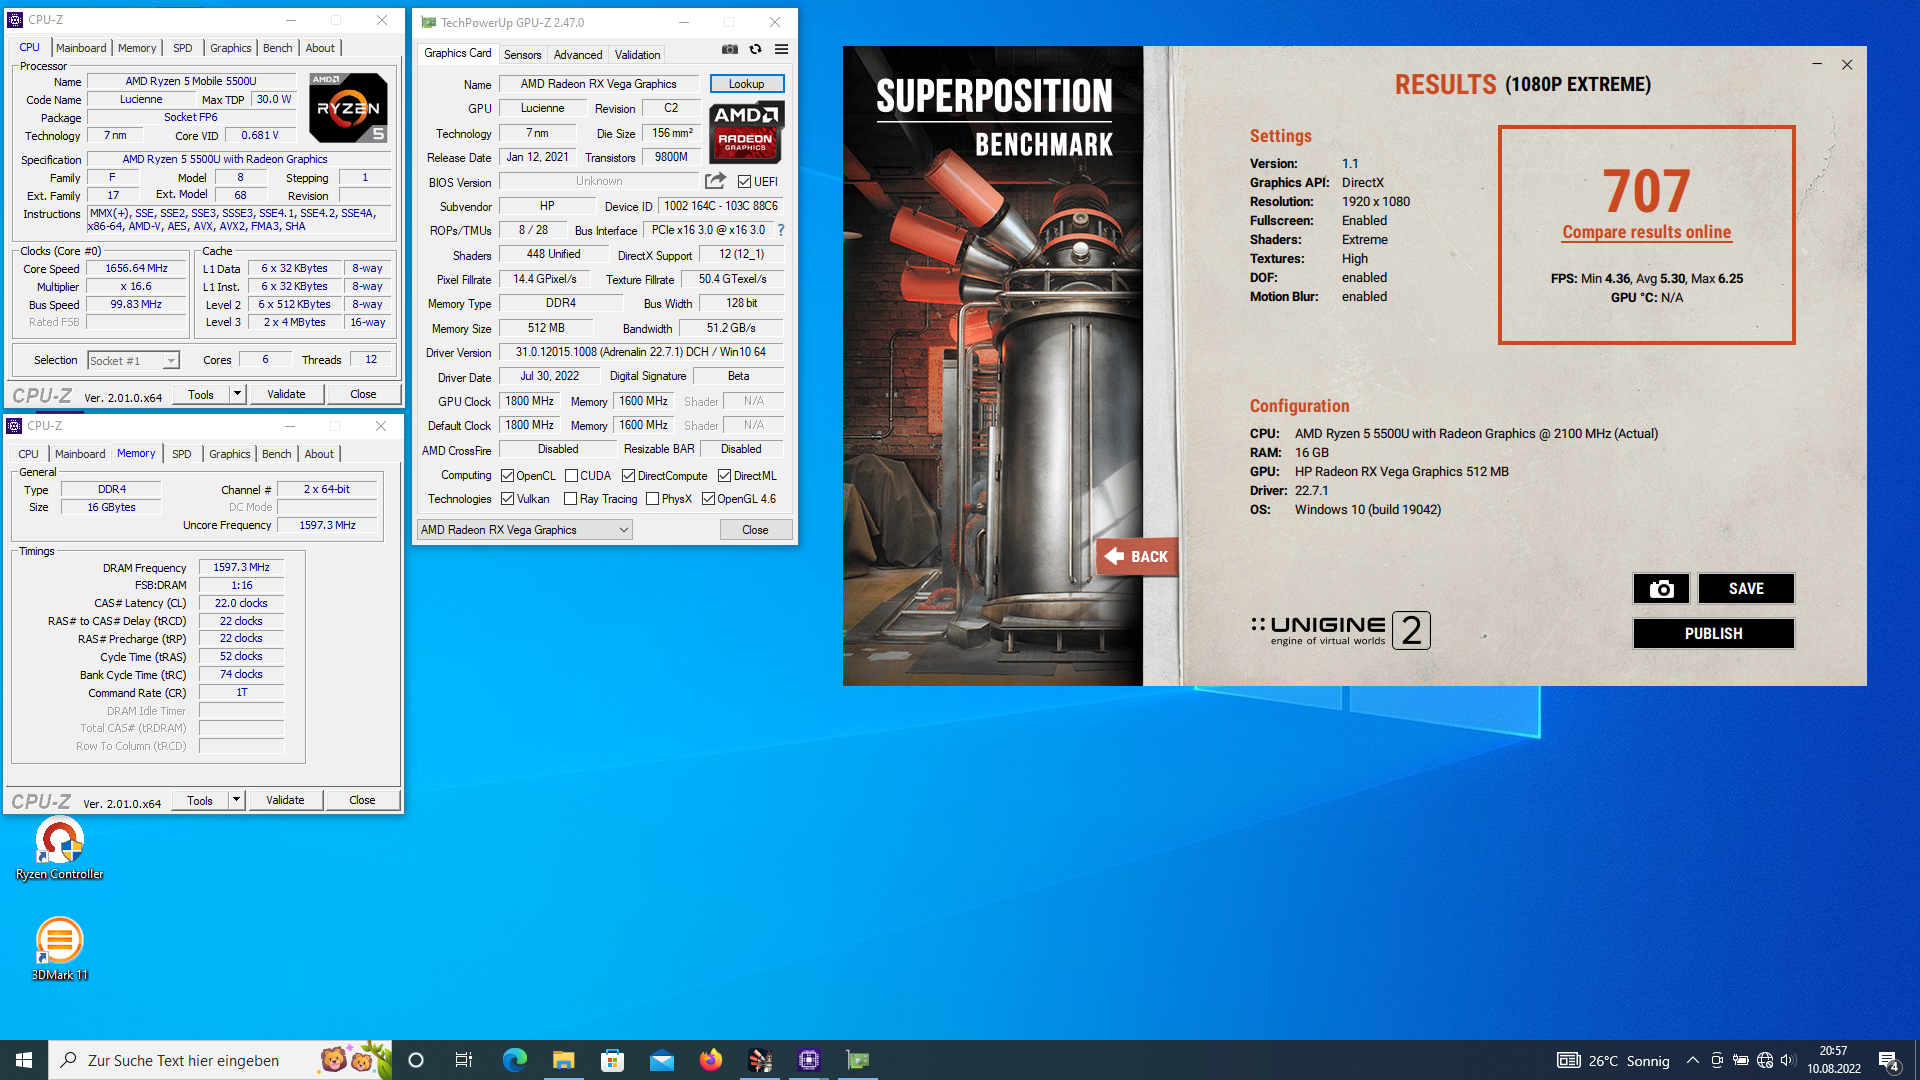Switch to Sensors tab in GPU-Z
The width and height of the screenshot is (1920, 1080).
click(x=522, y=55)
